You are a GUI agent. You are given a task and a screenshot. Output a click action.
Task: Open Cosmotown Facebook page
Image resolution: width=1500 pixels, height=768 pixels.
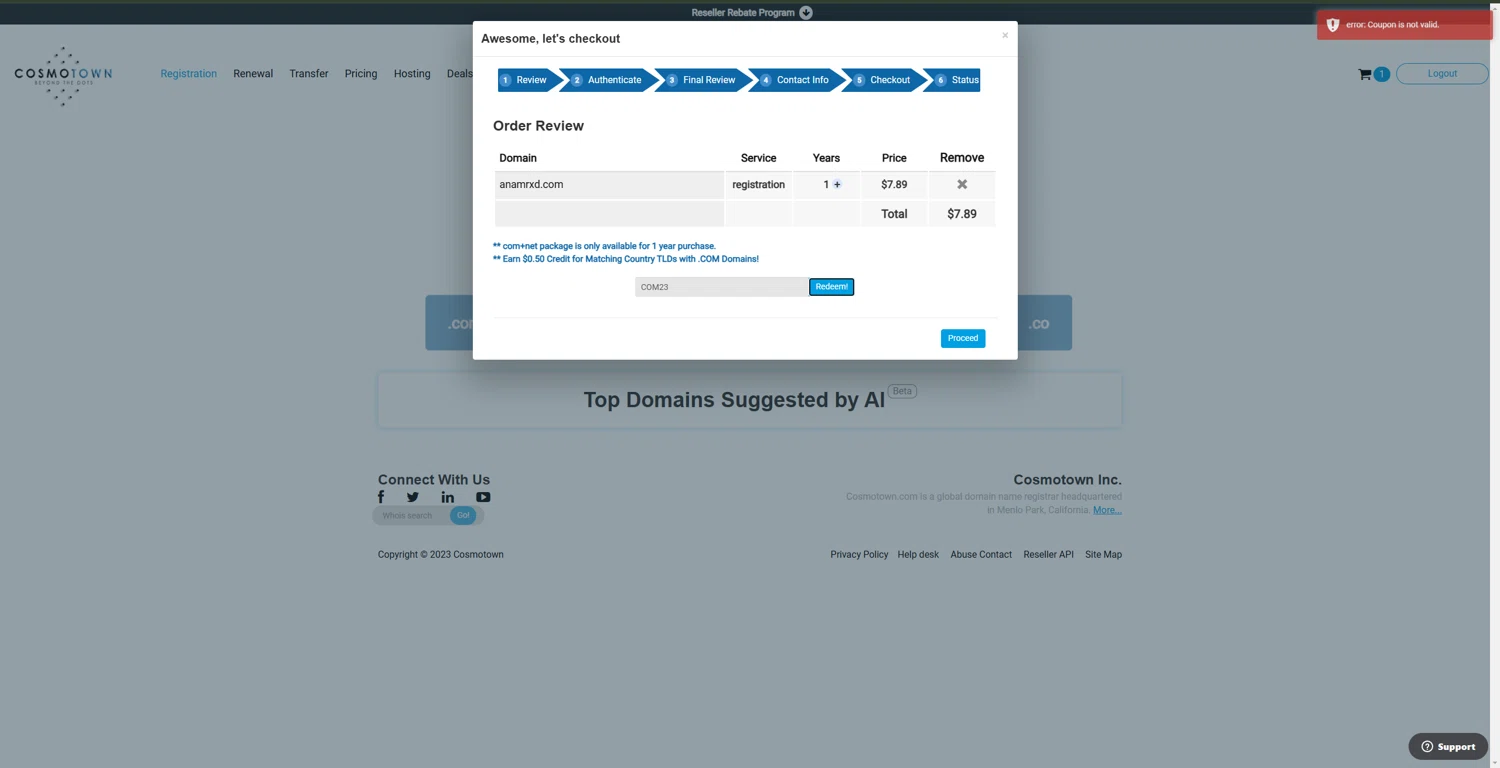[x=381, y=497]
